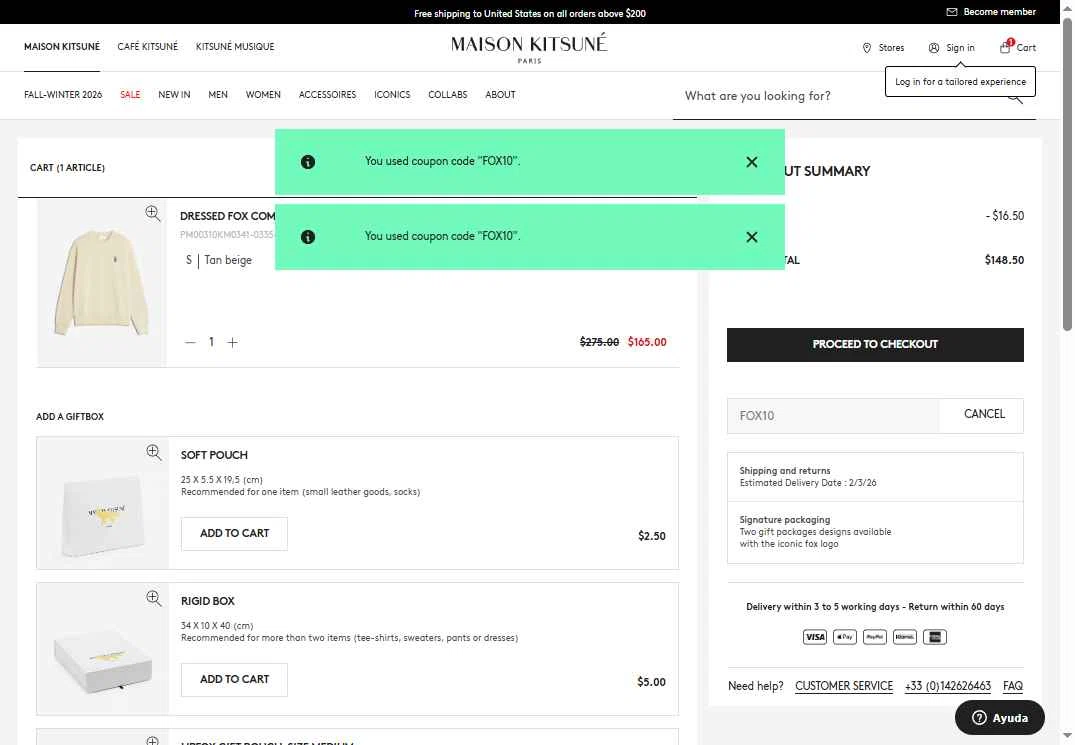Click the struck-through $275.00 price
The image size is (1075, 745).
[599, 342]
